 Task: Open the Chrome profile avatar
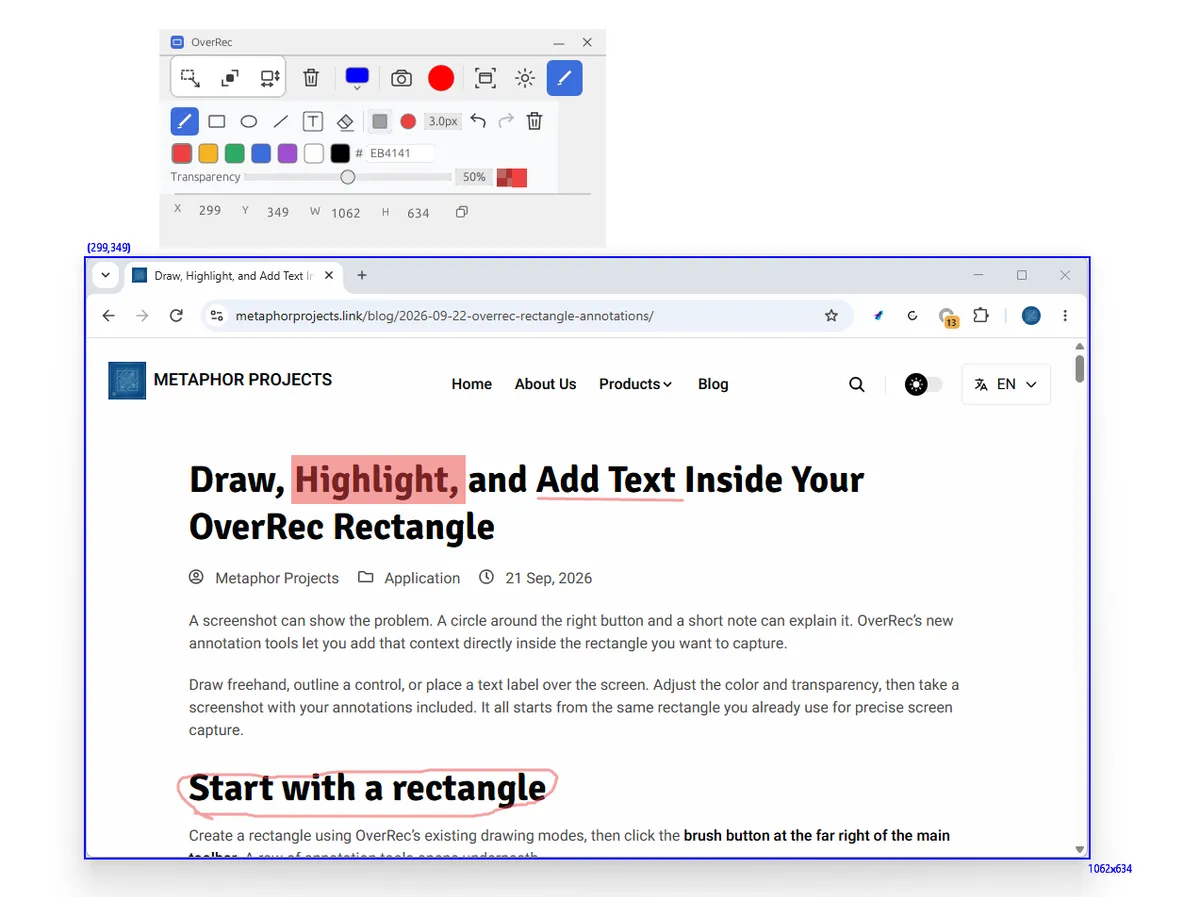pyautogui.click(x=1031, y=316)
